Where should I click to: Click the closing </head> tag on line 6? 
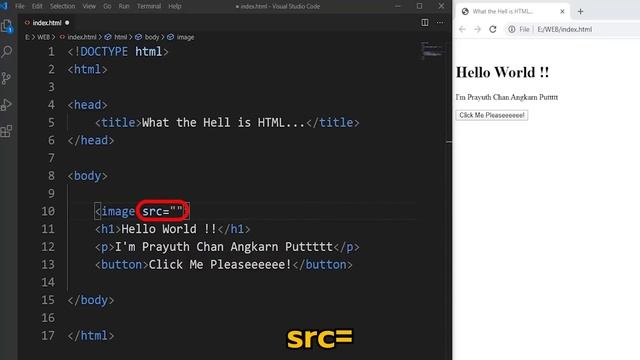(x=91, y=140)
